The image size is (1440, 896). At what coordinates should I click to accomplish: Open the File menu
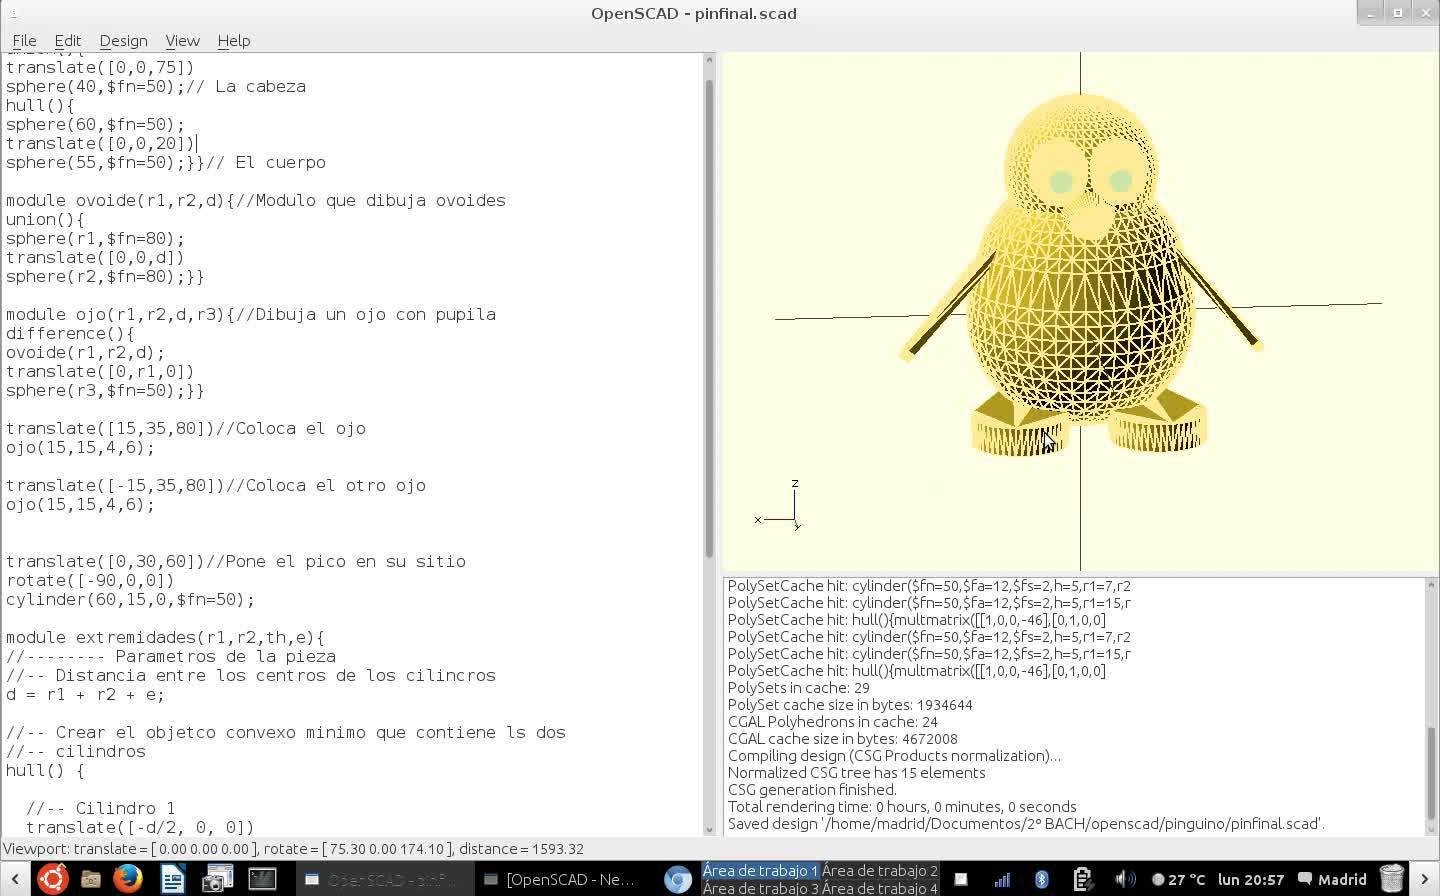[24, 41]
